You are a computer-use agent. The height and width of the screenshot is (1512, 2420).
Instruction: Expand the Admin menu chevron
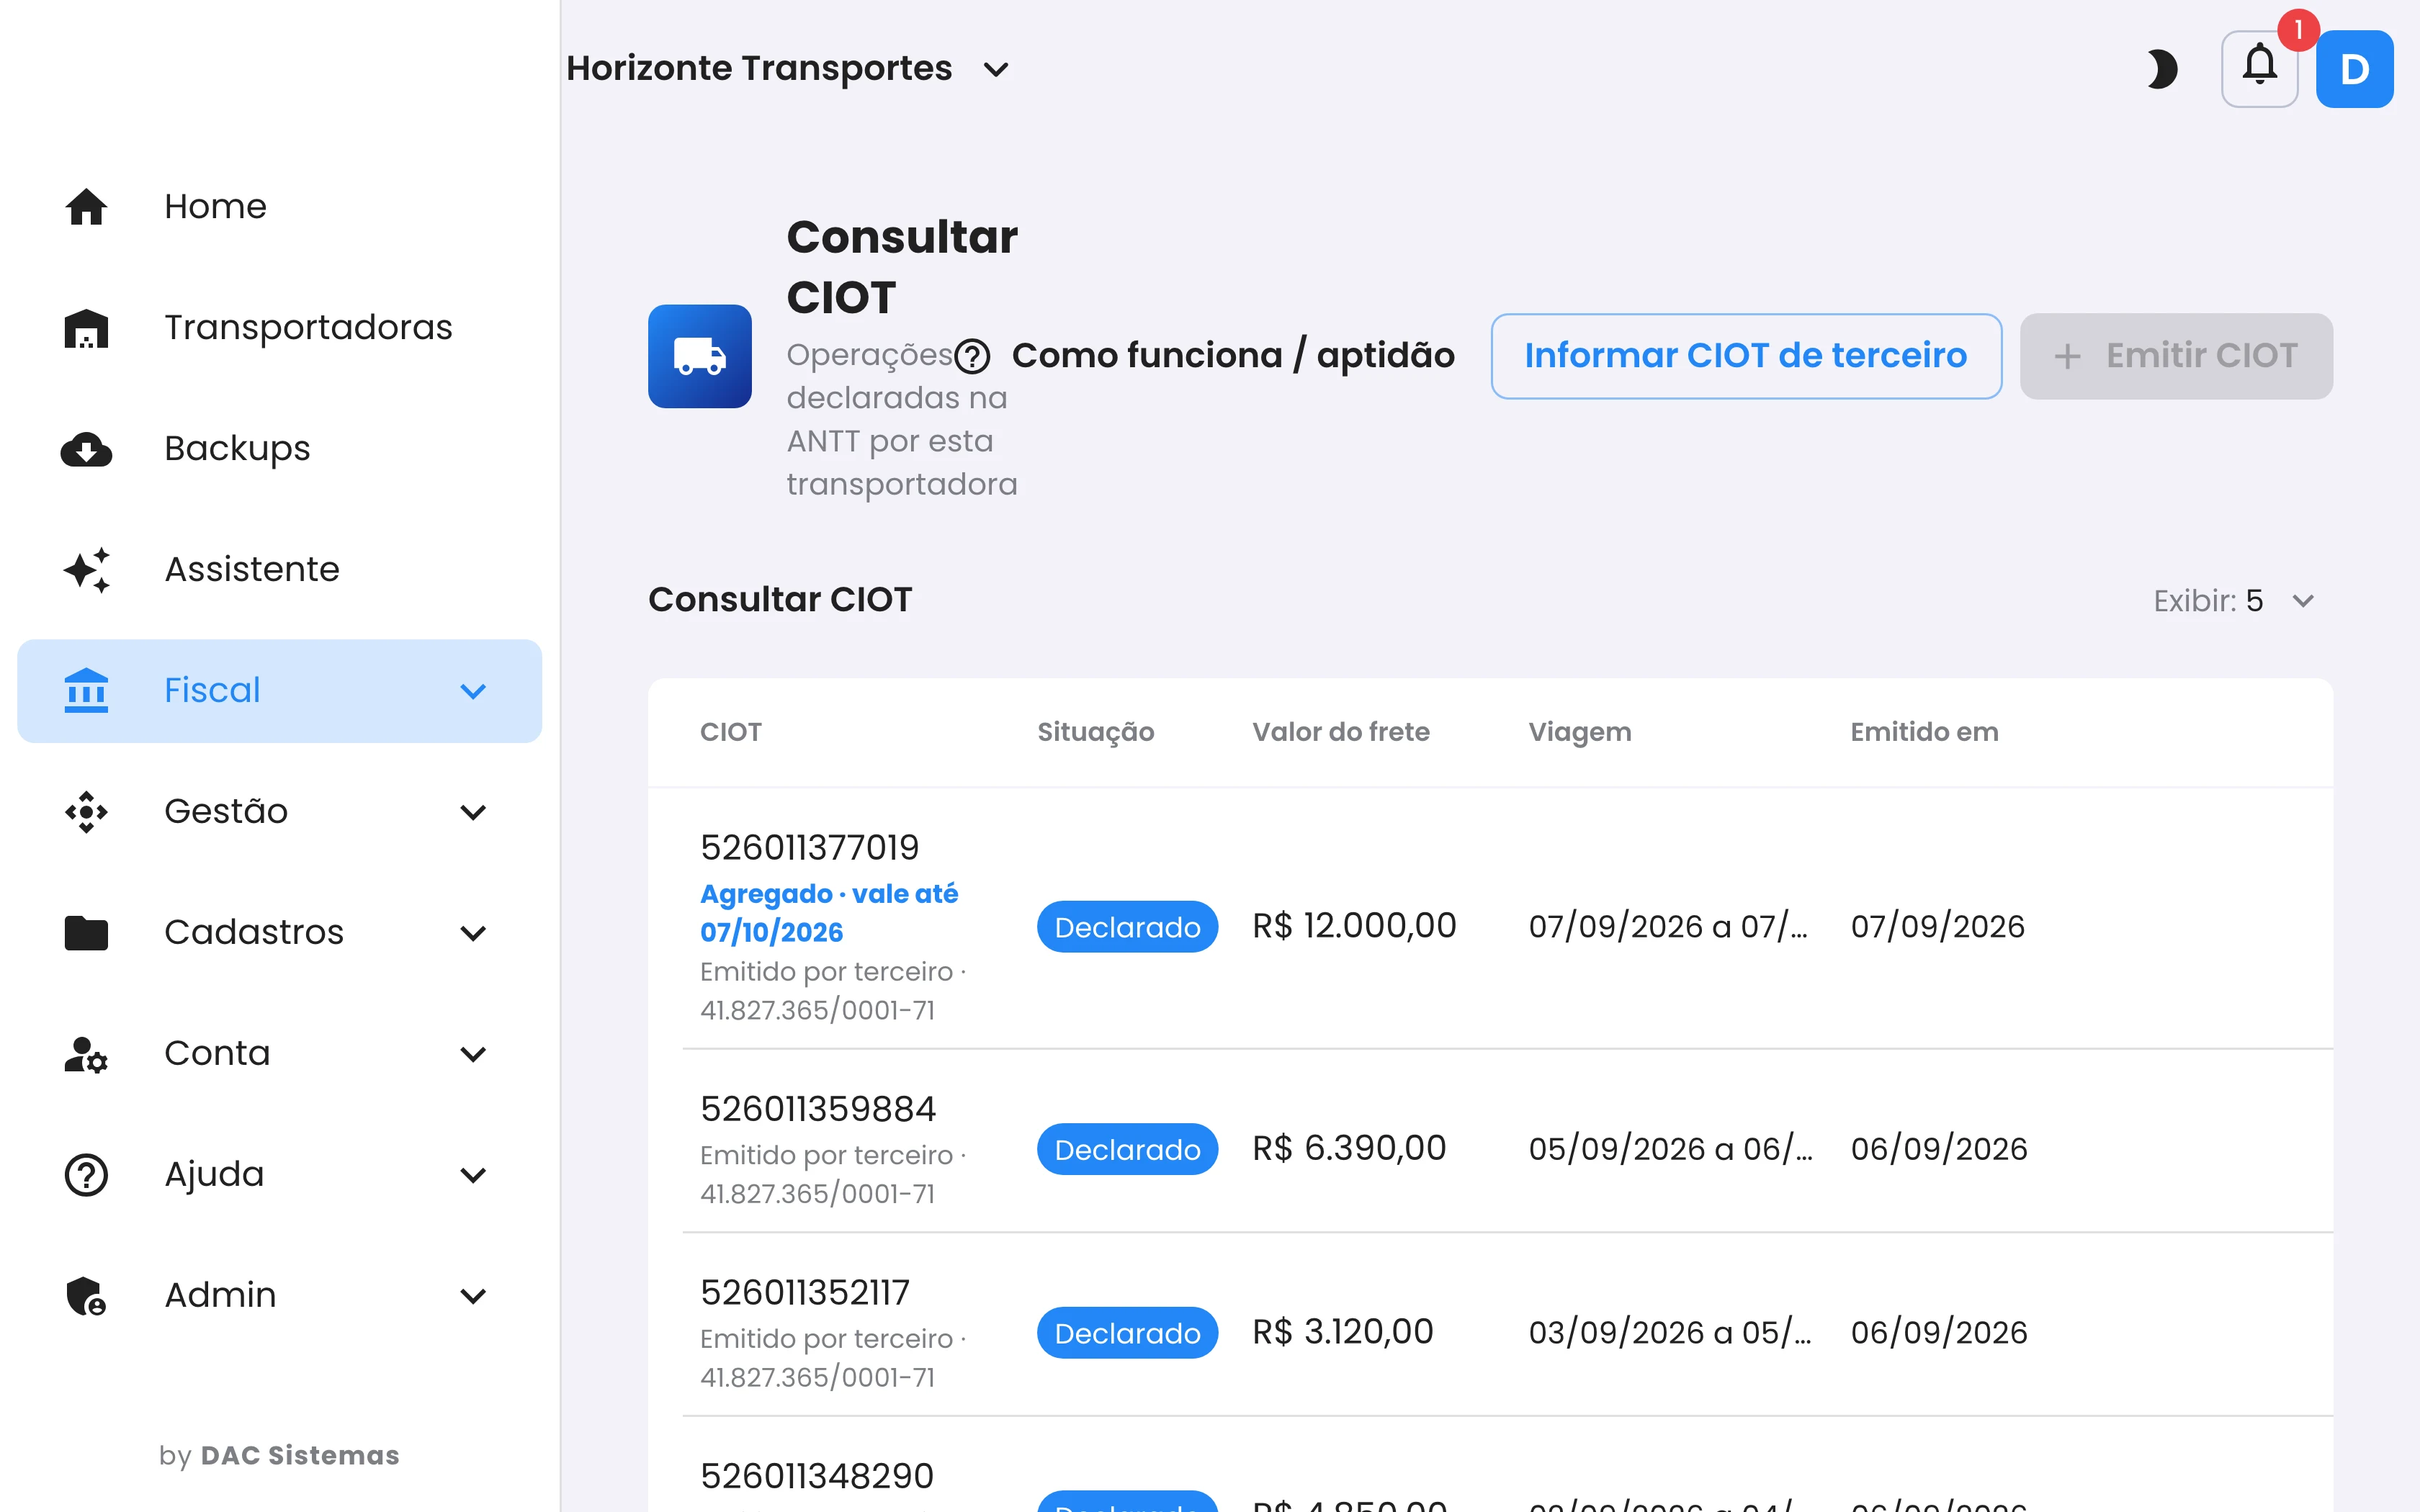click(x=473, y=1296)
